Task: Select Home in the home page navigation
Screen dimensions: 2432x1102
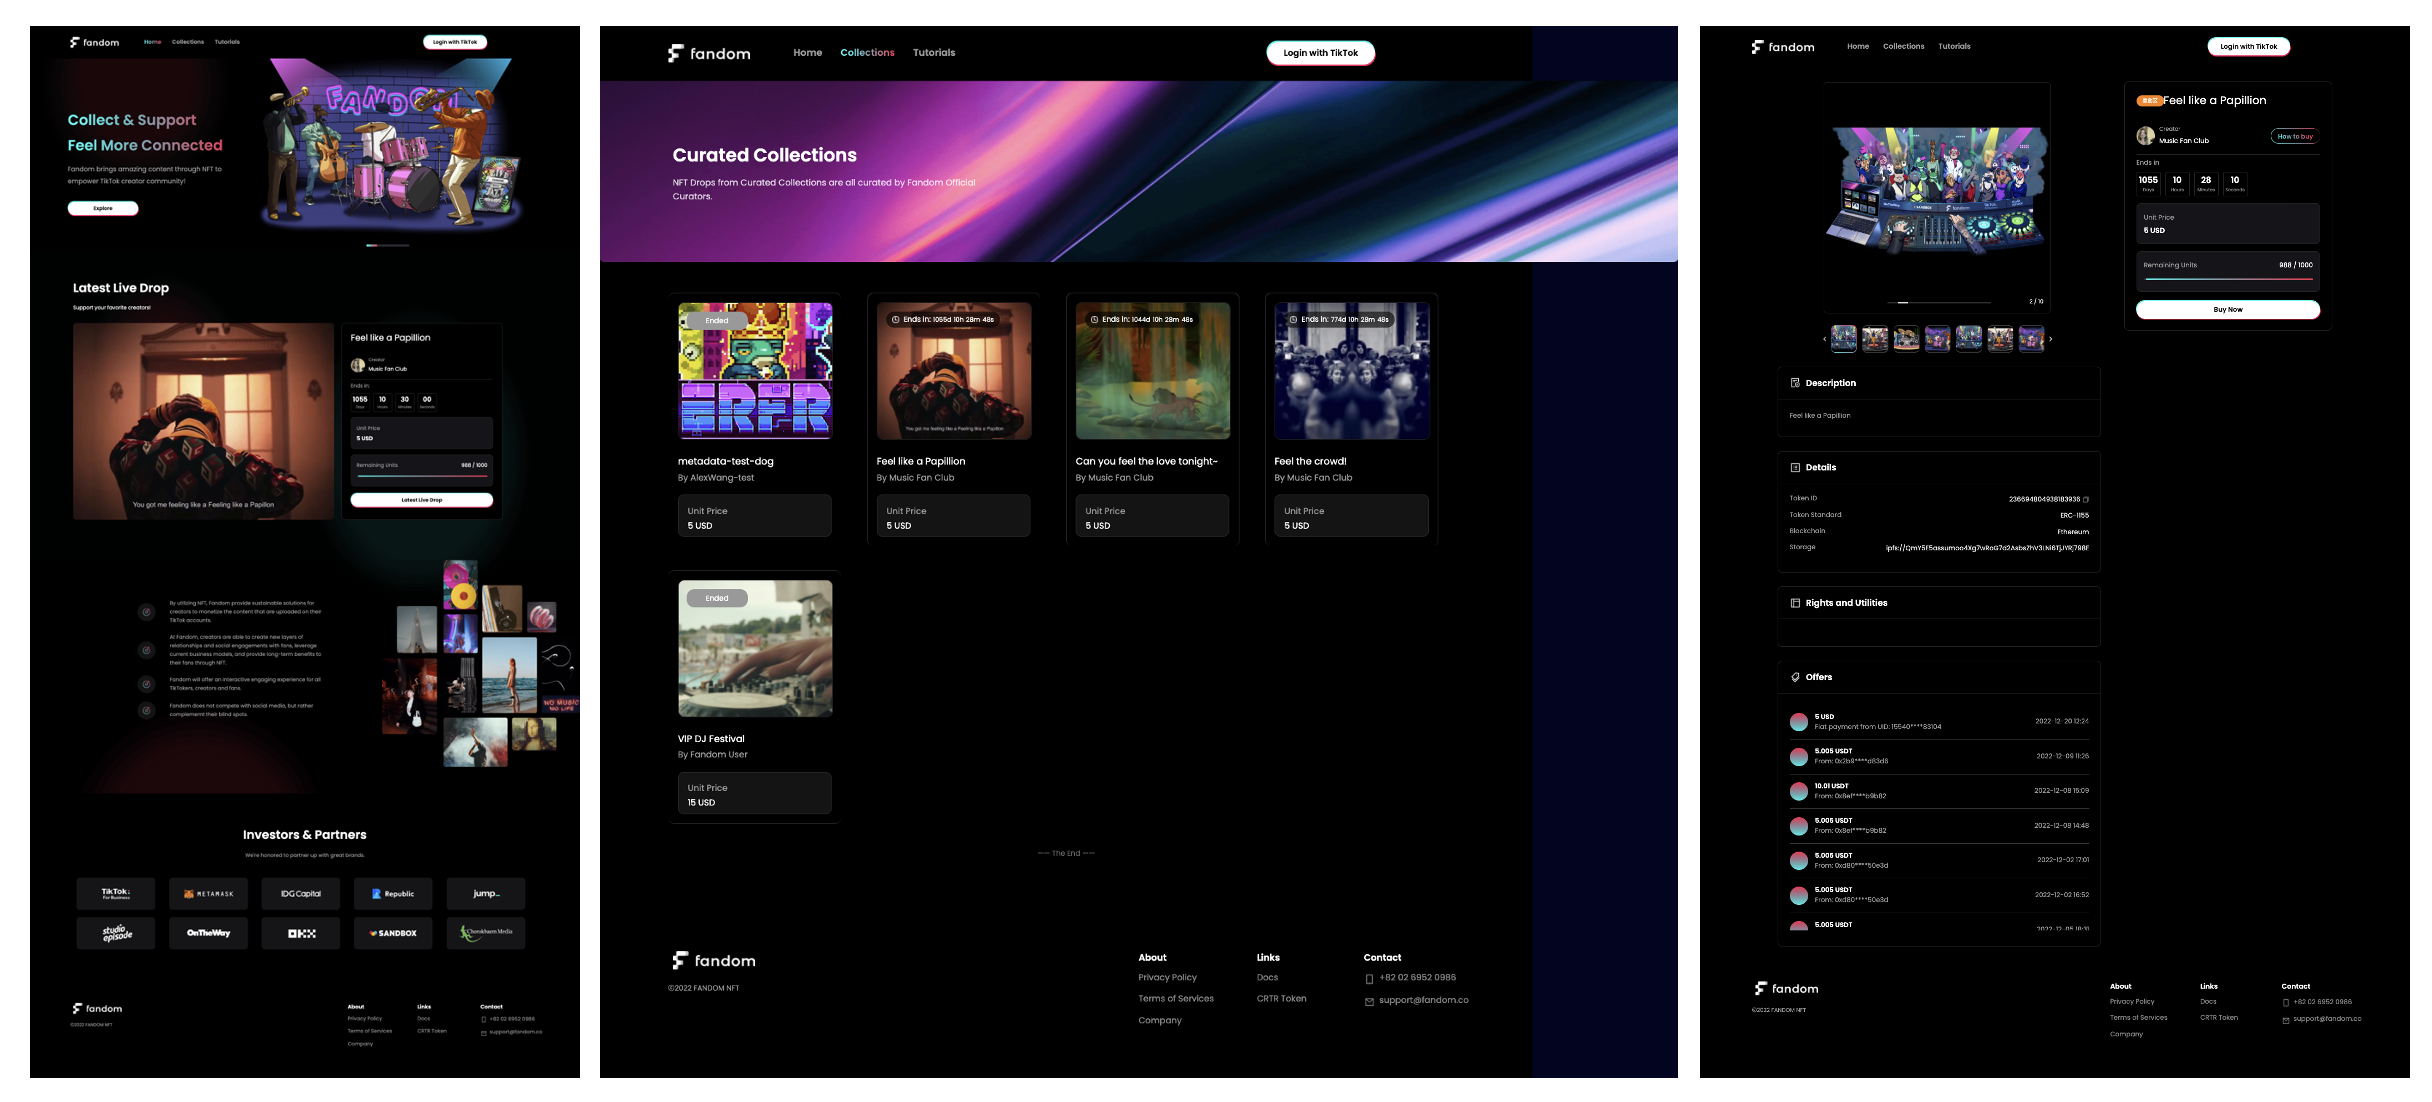Action: 152,42
